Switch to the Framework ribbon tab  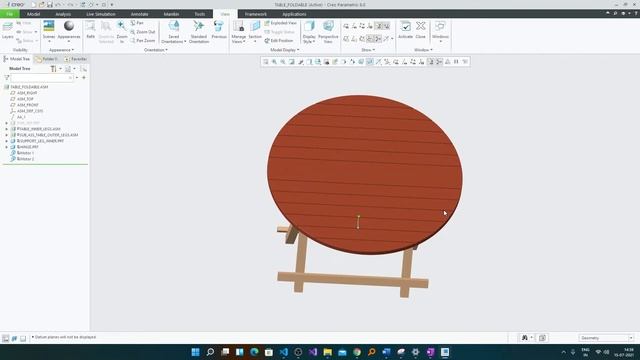[x=256, y=14]
